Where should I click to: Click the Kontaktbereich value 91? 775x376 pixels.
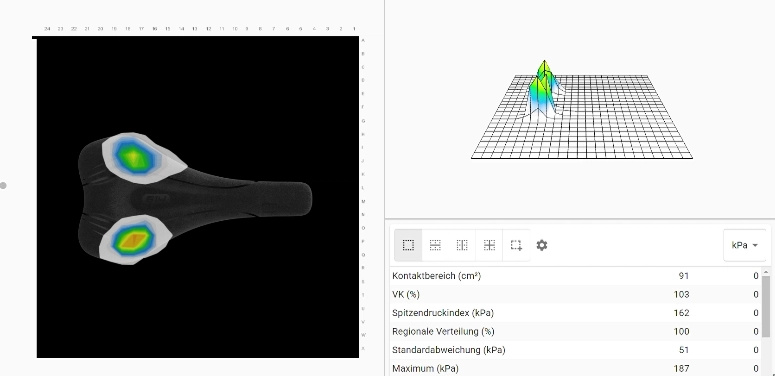tap(684, 276)
